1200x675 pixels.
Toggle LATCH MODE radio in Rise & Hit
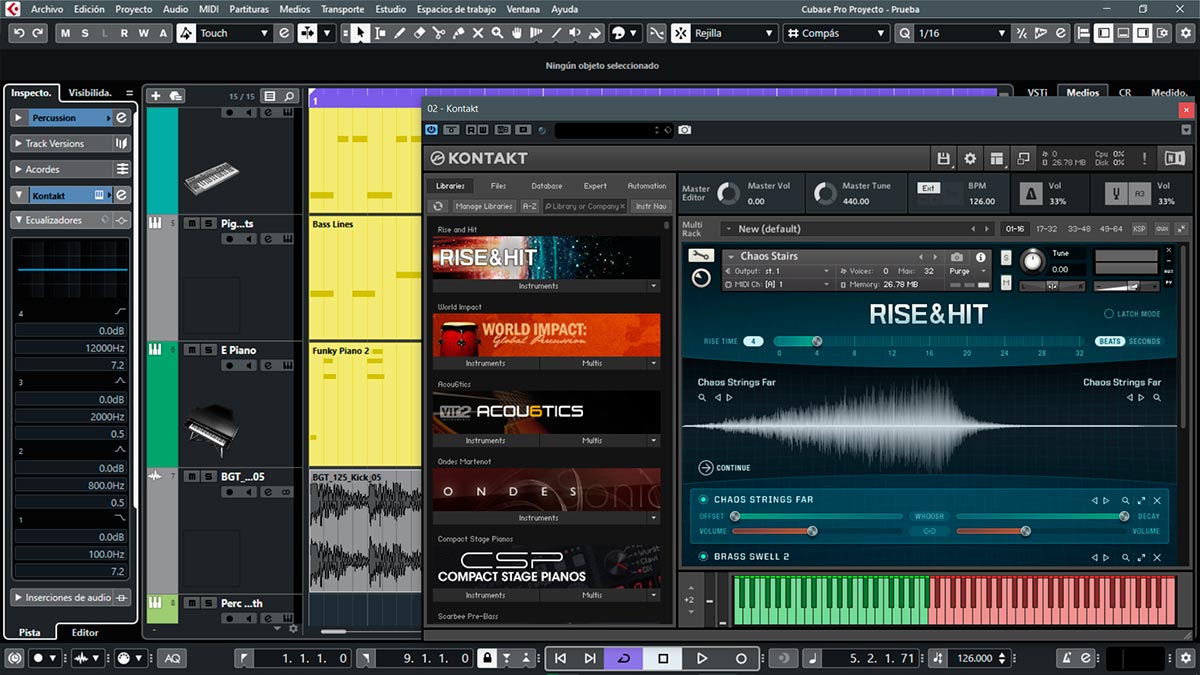[1109, 314]
